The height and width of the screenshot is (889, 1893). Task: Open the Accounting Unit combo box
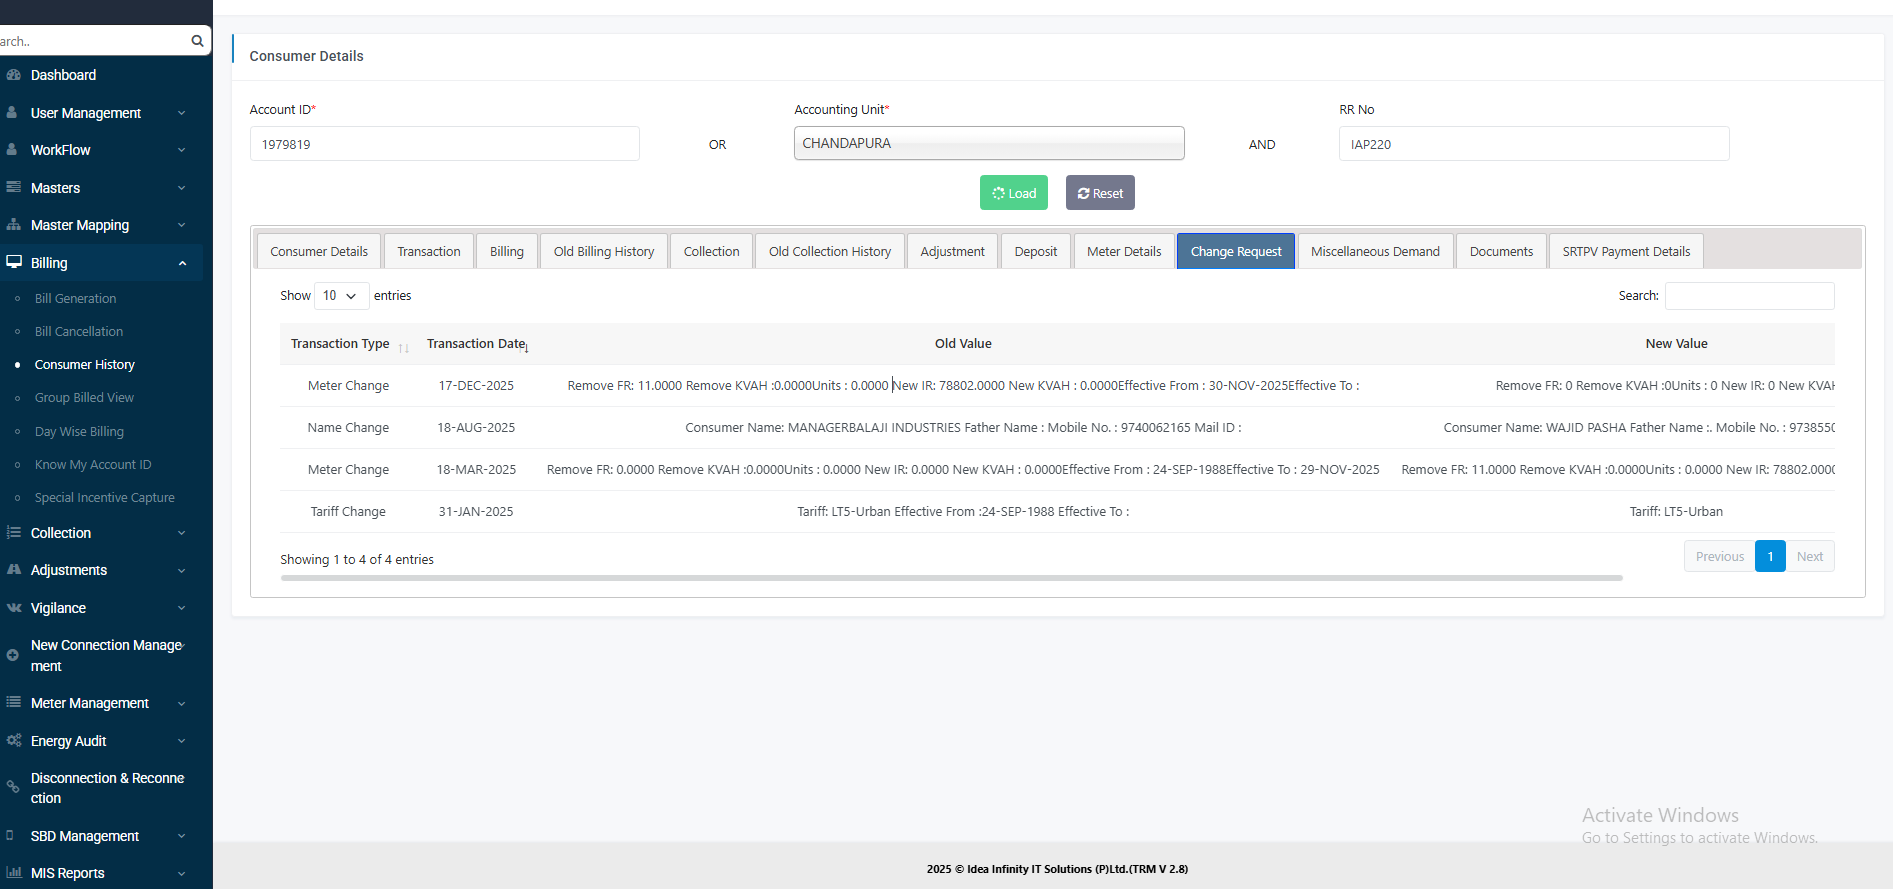(x=988, y=143)
